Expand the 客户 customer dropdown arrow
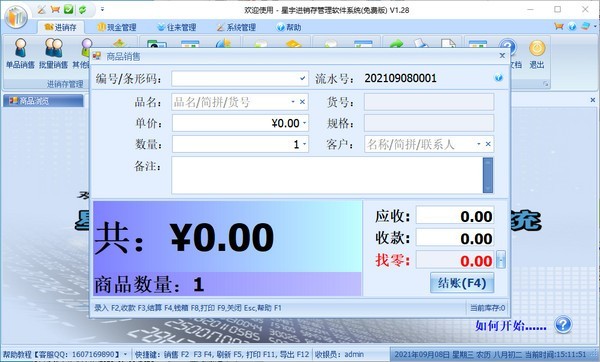Image resolution: width=600 pixels, height=362 pixels. point(478,144)
